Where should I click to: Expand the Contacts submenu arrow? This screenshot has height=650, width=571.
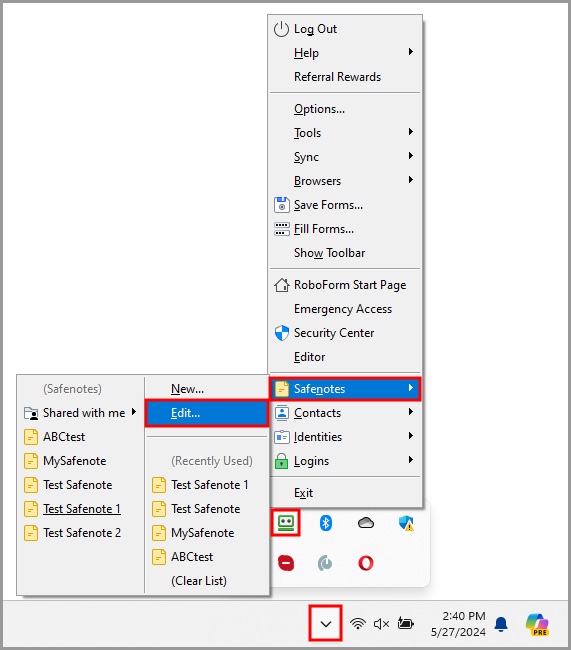(x=411, y=412)
